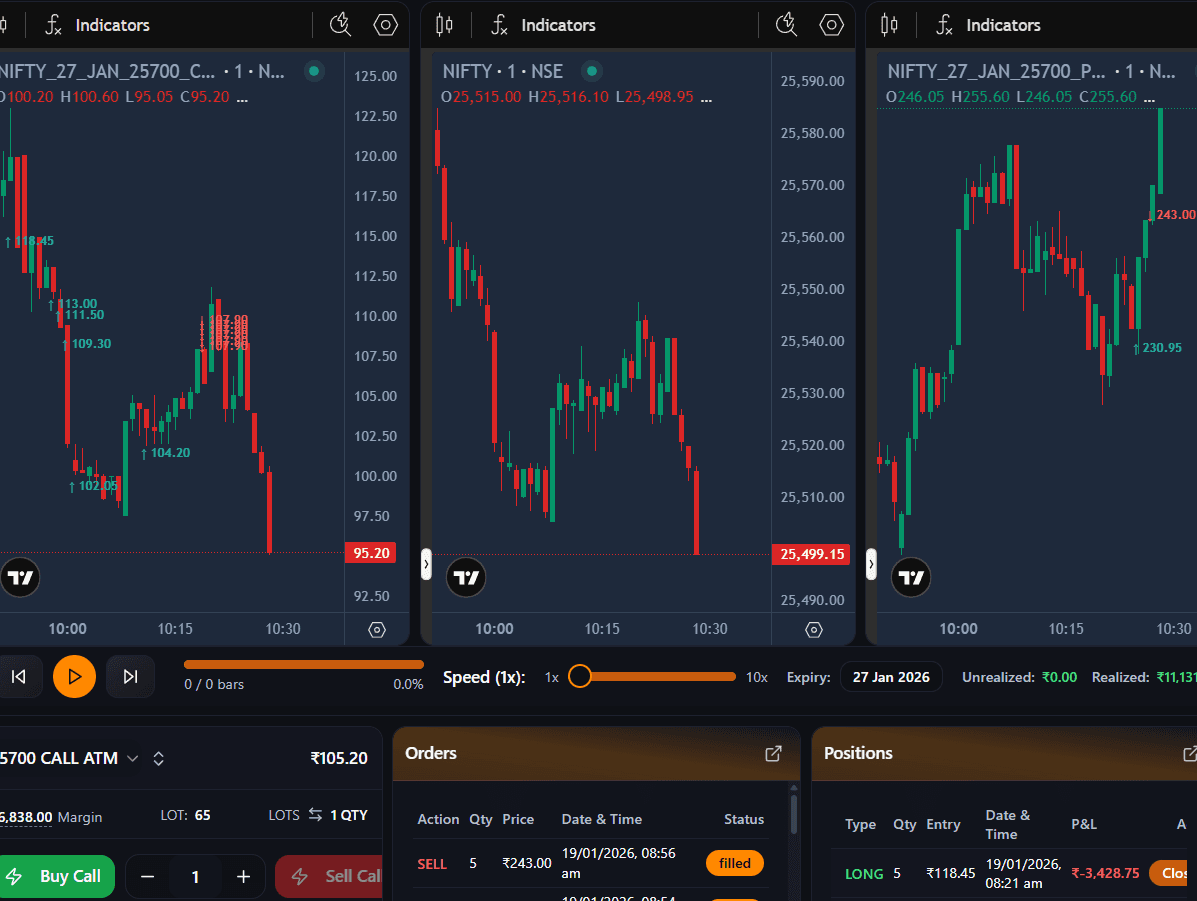This screenshot has width=1197, height=901.
Task: Pop out the Orders panel via external-link icon
Action: (x=773, y=754)
